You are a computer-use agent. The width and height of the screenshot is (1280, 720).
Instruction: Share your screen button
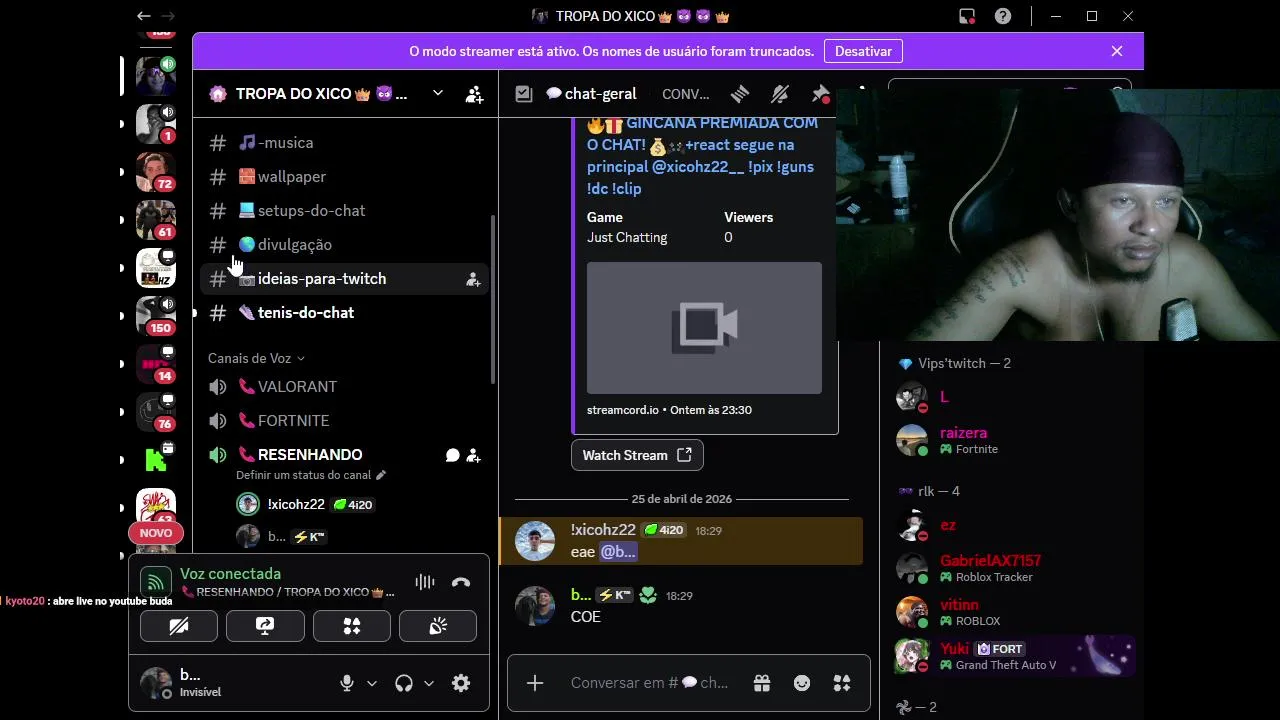point(265,626)
